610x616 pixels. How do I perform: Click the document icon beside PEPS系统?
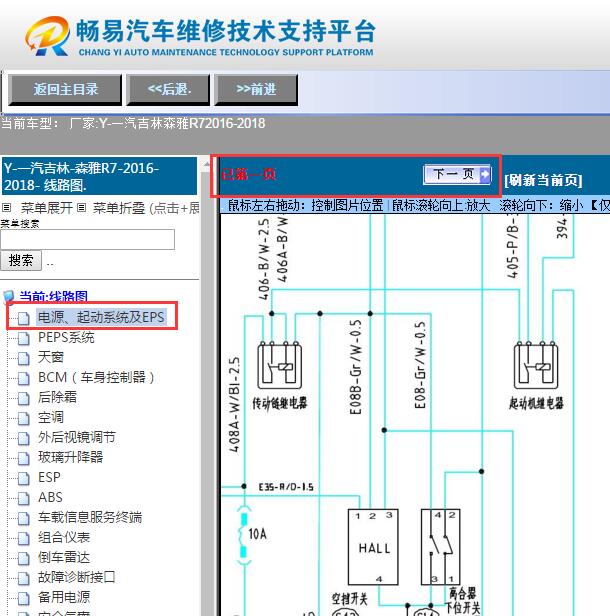(24, 338)
